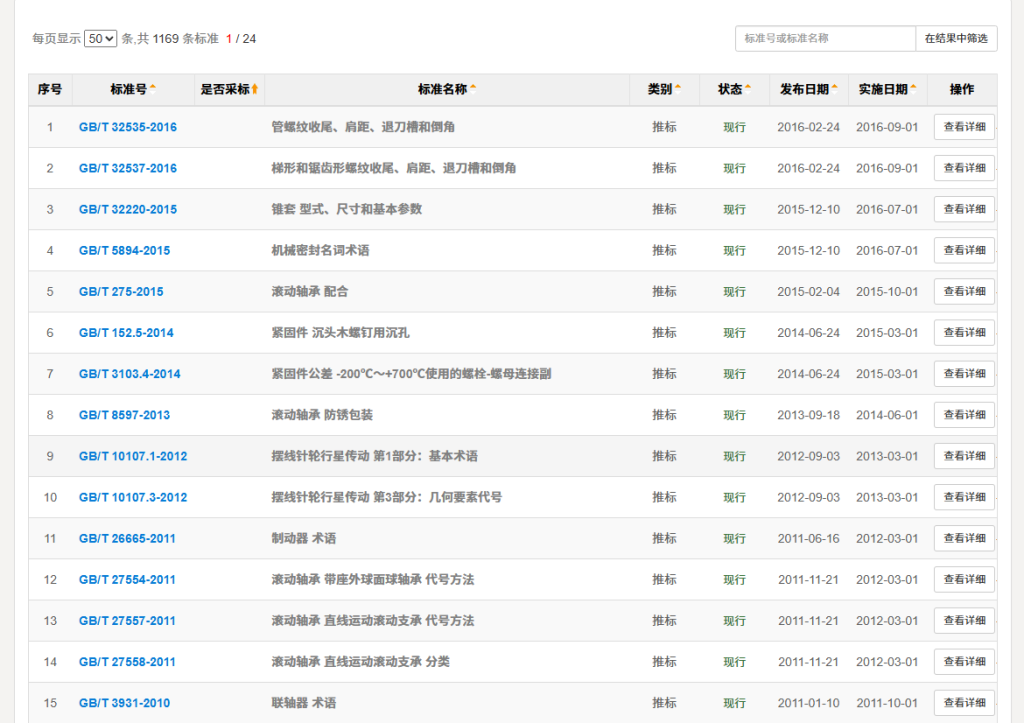Click the 标准号或标准名称 search field
This screenshot has height=723, width=1024.
point(825,39)
